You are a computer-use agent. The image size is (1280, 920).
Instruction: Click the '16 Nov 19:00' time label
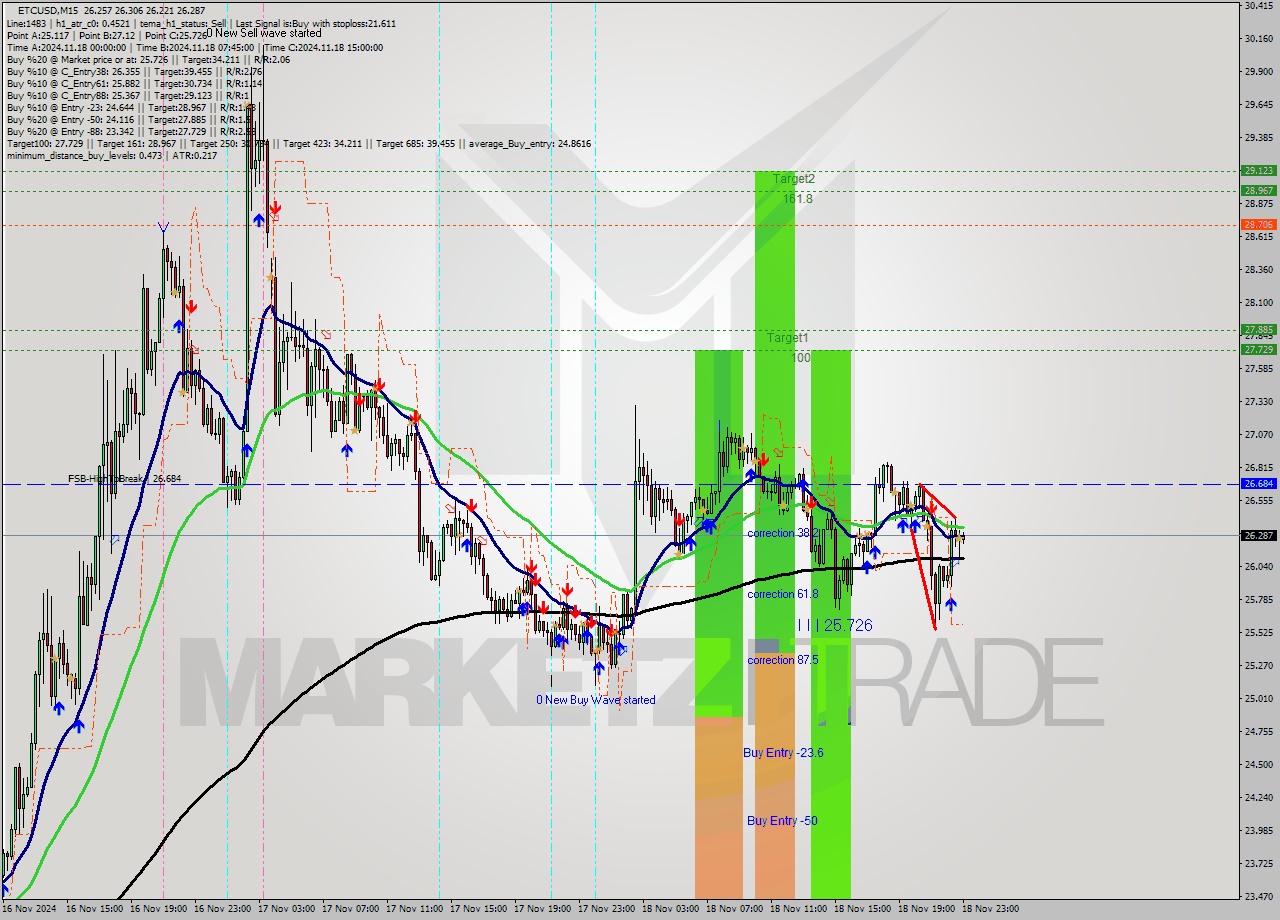point(158,909)
